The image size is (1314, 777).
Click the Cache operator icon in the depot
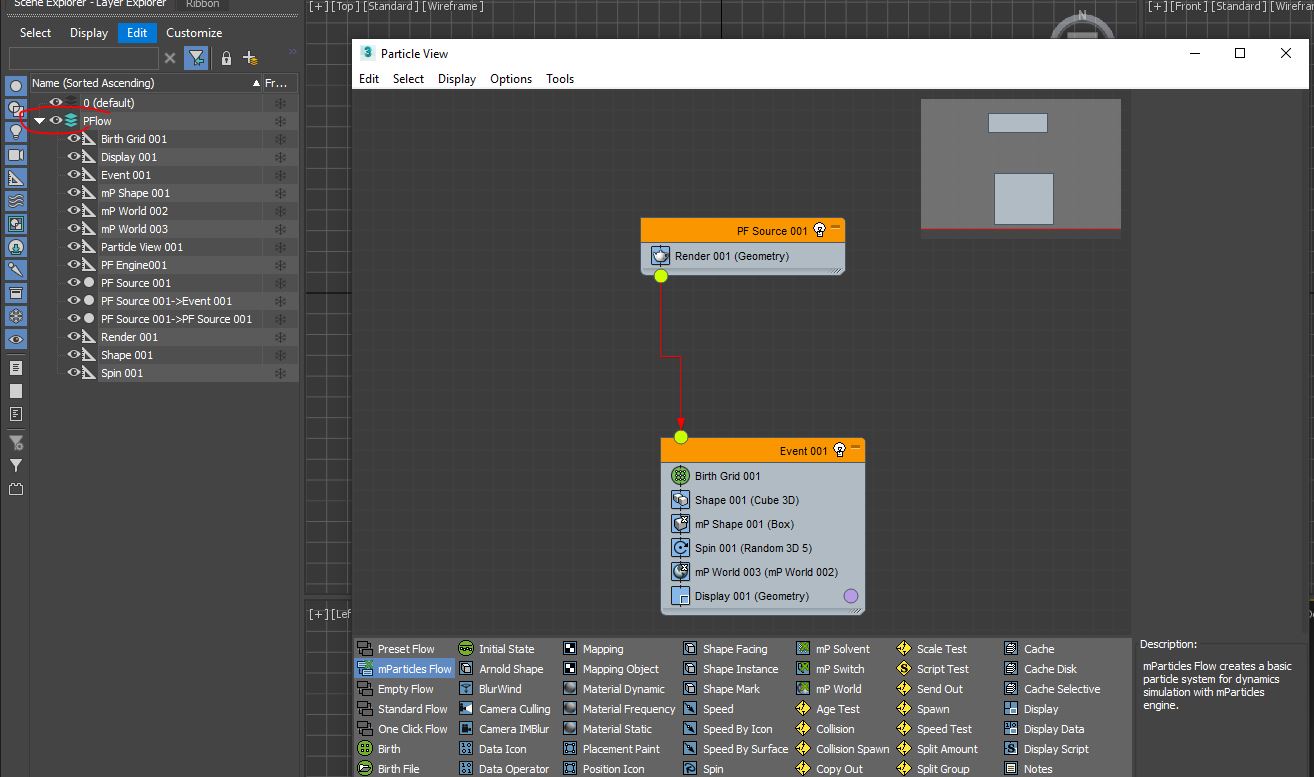click(x=1013, y=648)
